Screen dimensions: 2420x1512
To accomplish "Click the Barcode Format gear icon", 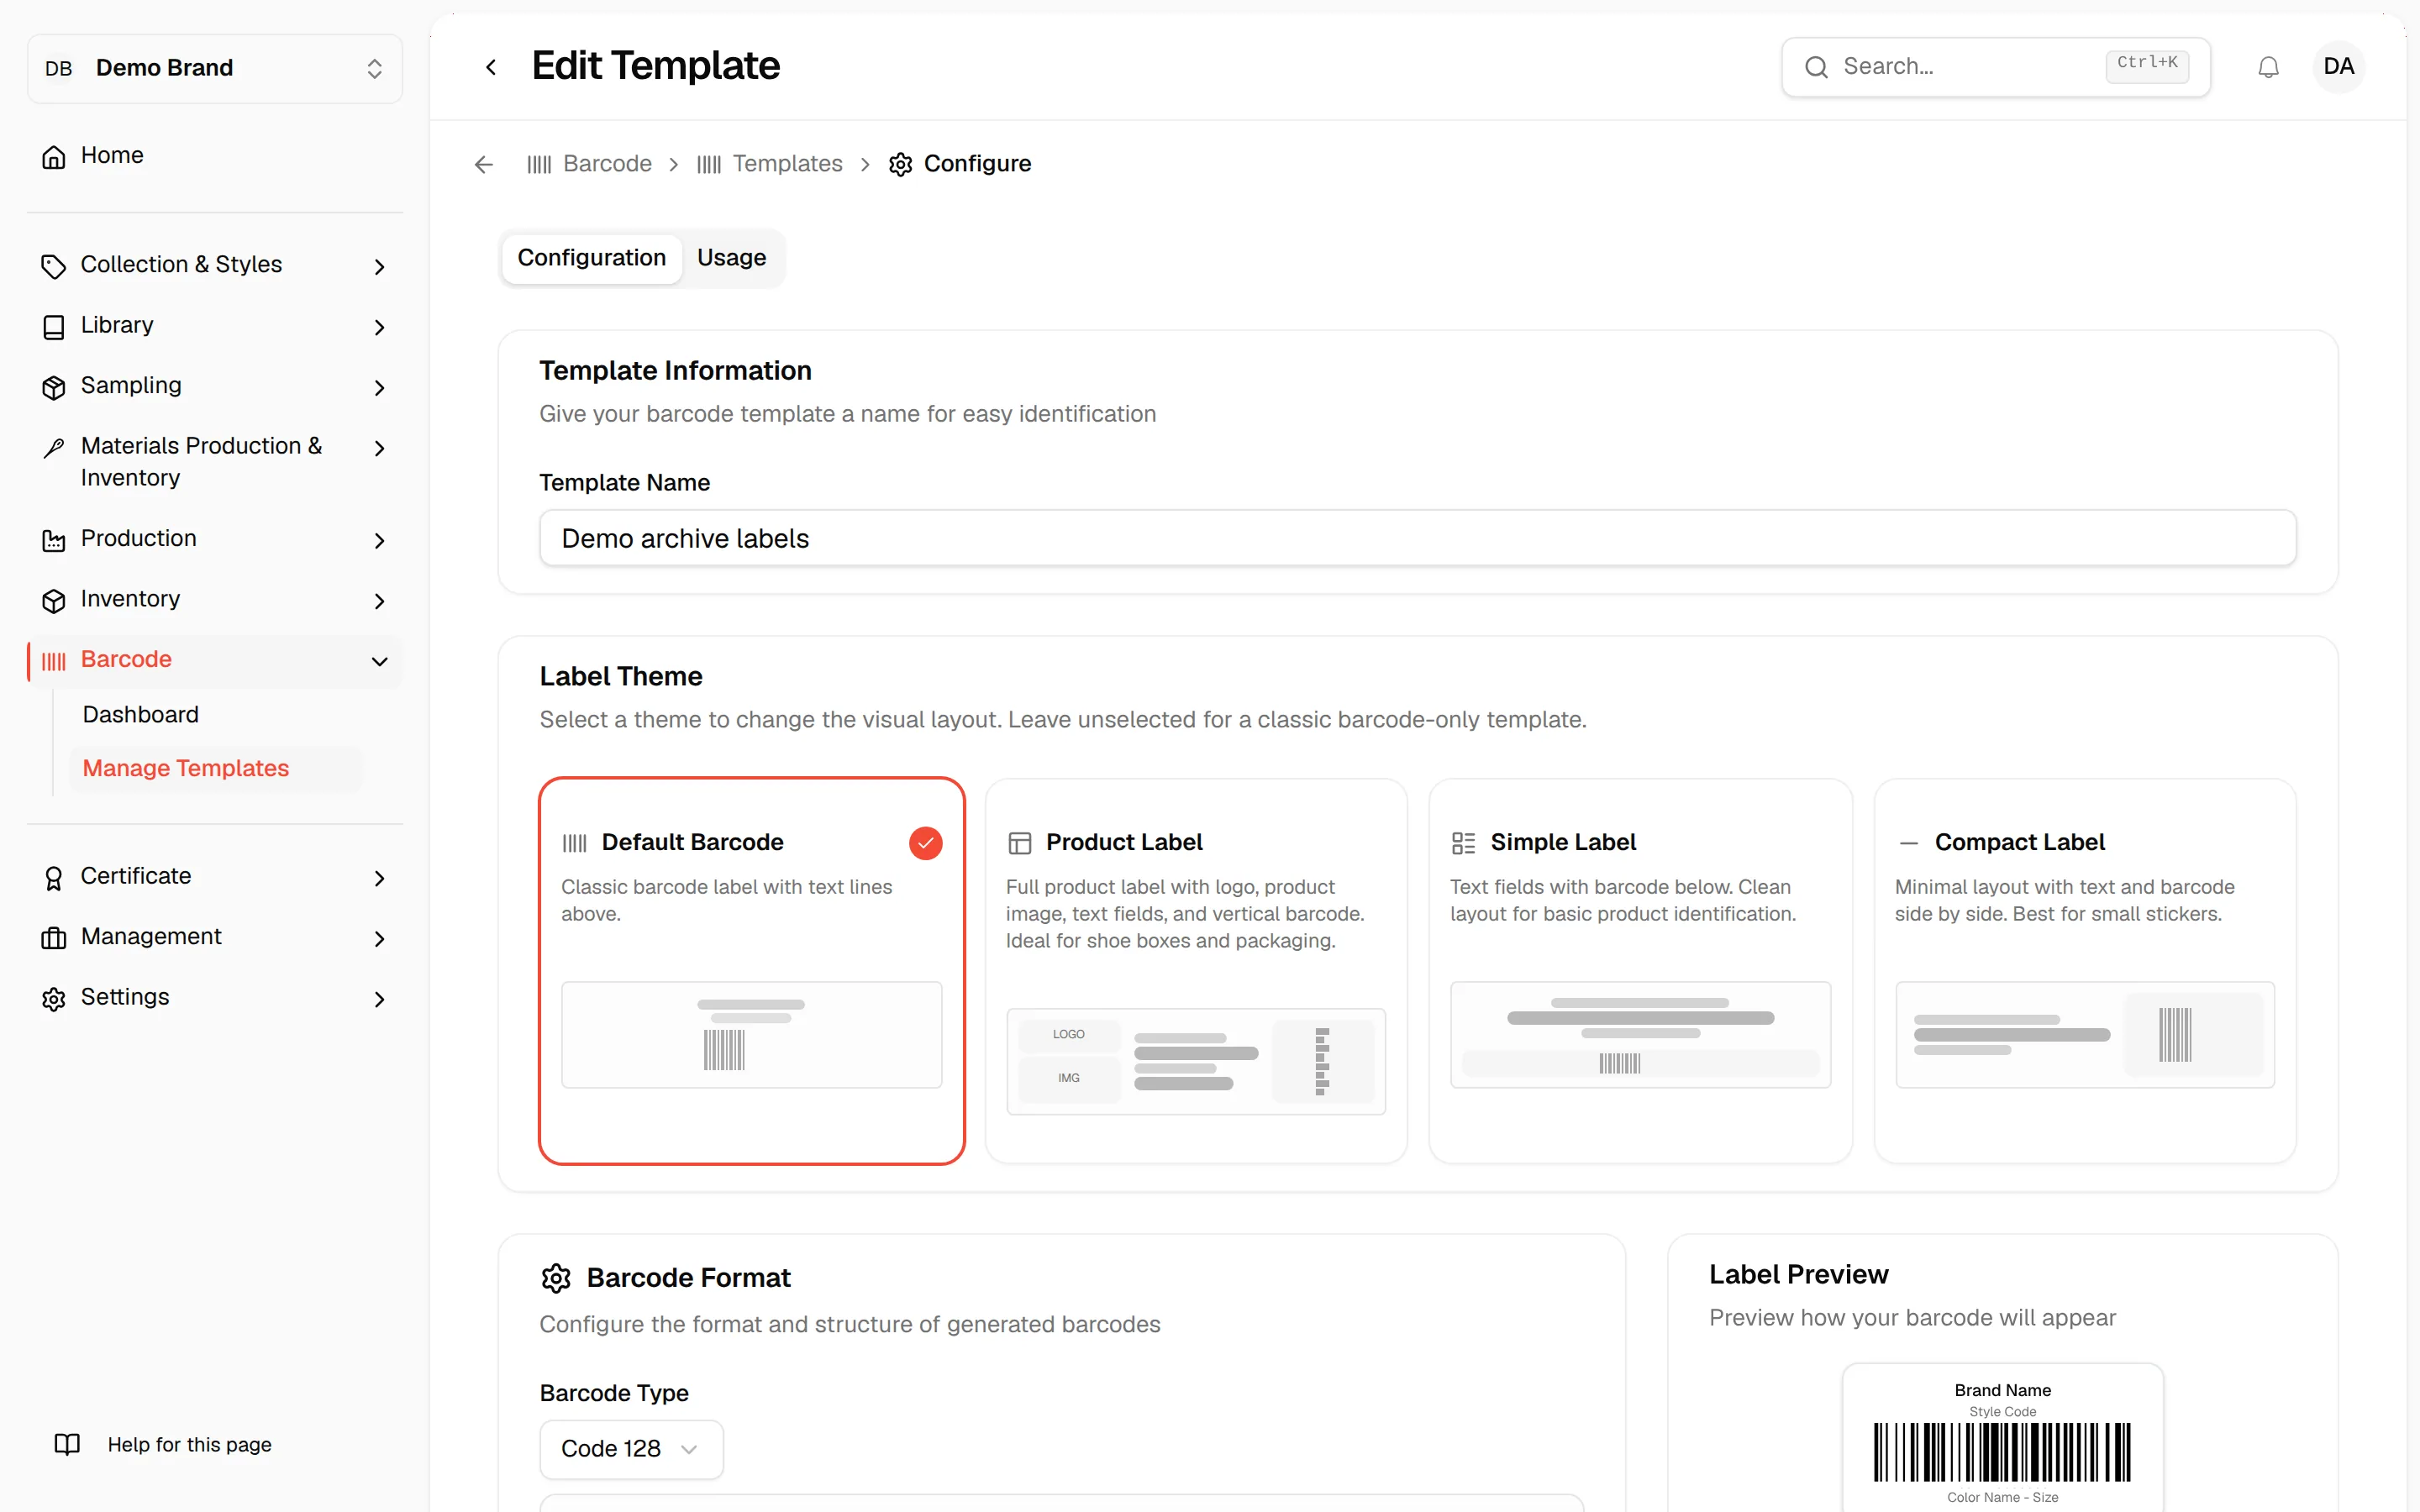I will 556,1278.
